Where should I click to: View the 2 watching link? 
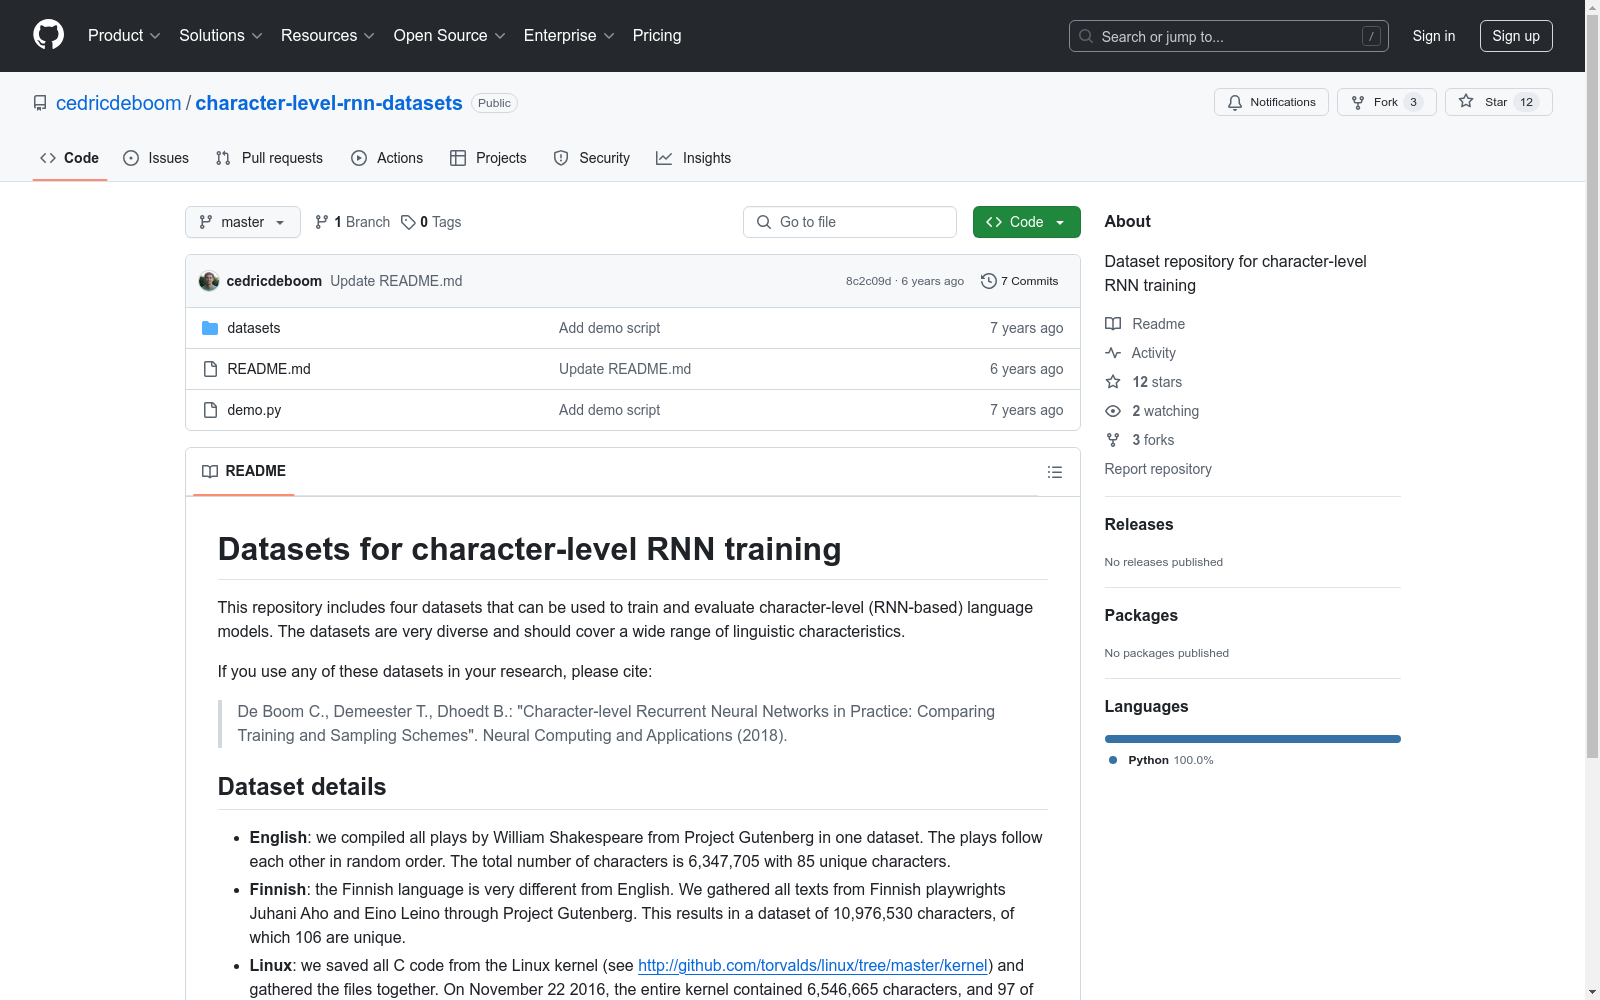(1152, 411)
